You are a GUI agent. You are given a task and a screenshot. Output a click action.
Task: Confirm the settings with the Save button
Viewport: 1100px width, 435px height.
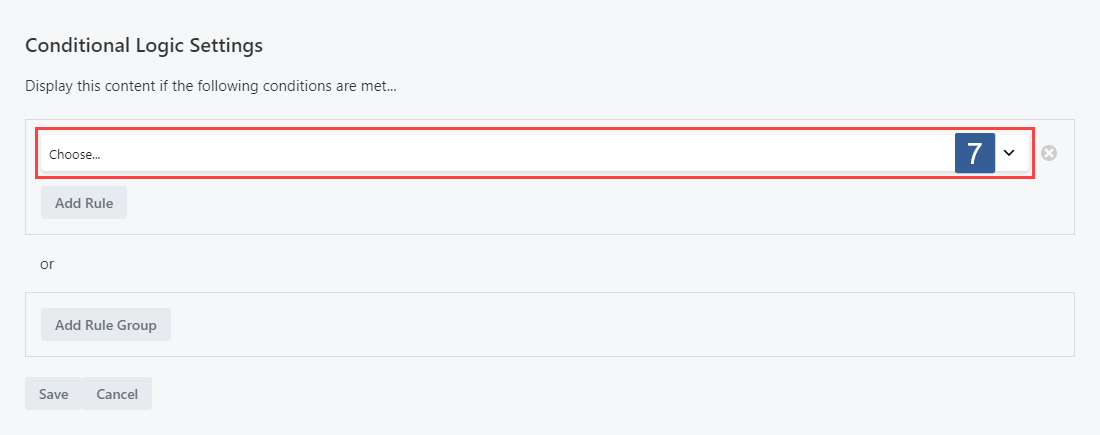[x=53, y=394]
